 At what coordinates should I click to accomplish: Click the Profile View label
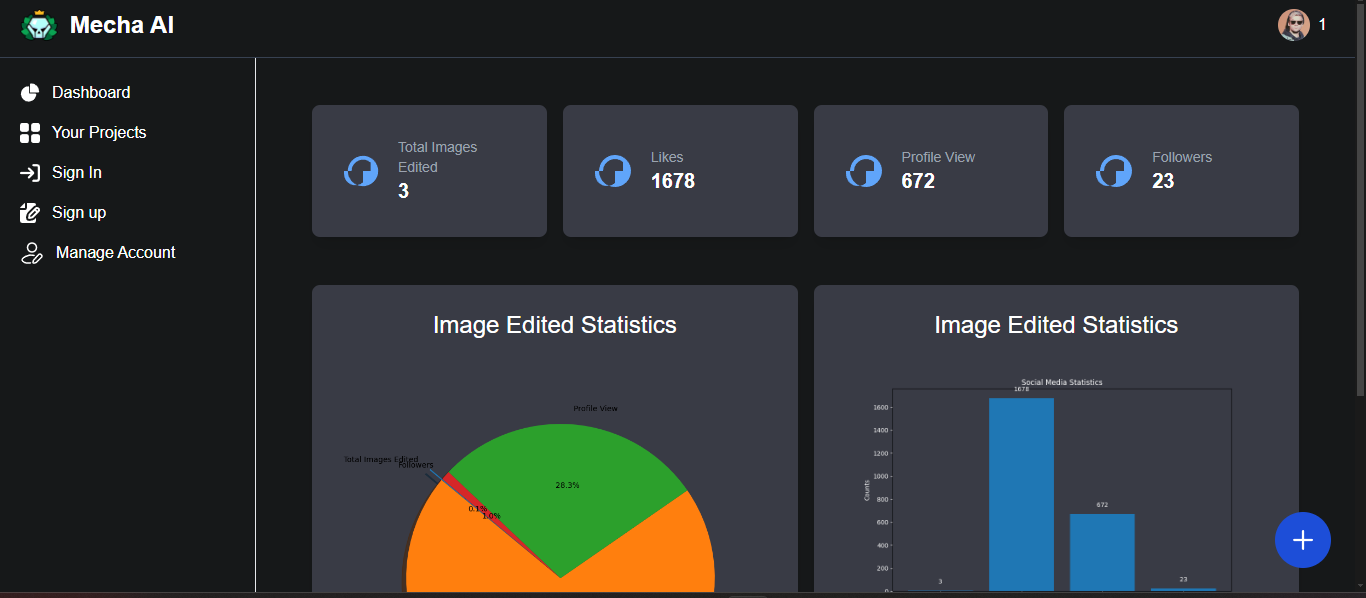938,157
